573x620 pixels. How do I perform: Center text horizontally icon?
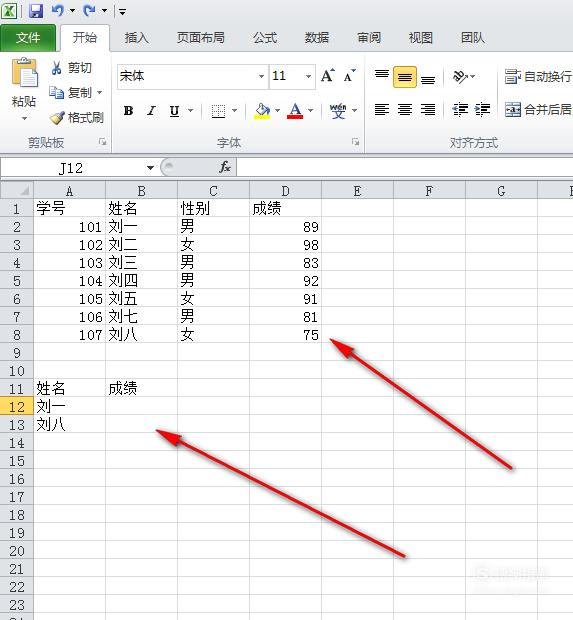click(x=405, y=109)
